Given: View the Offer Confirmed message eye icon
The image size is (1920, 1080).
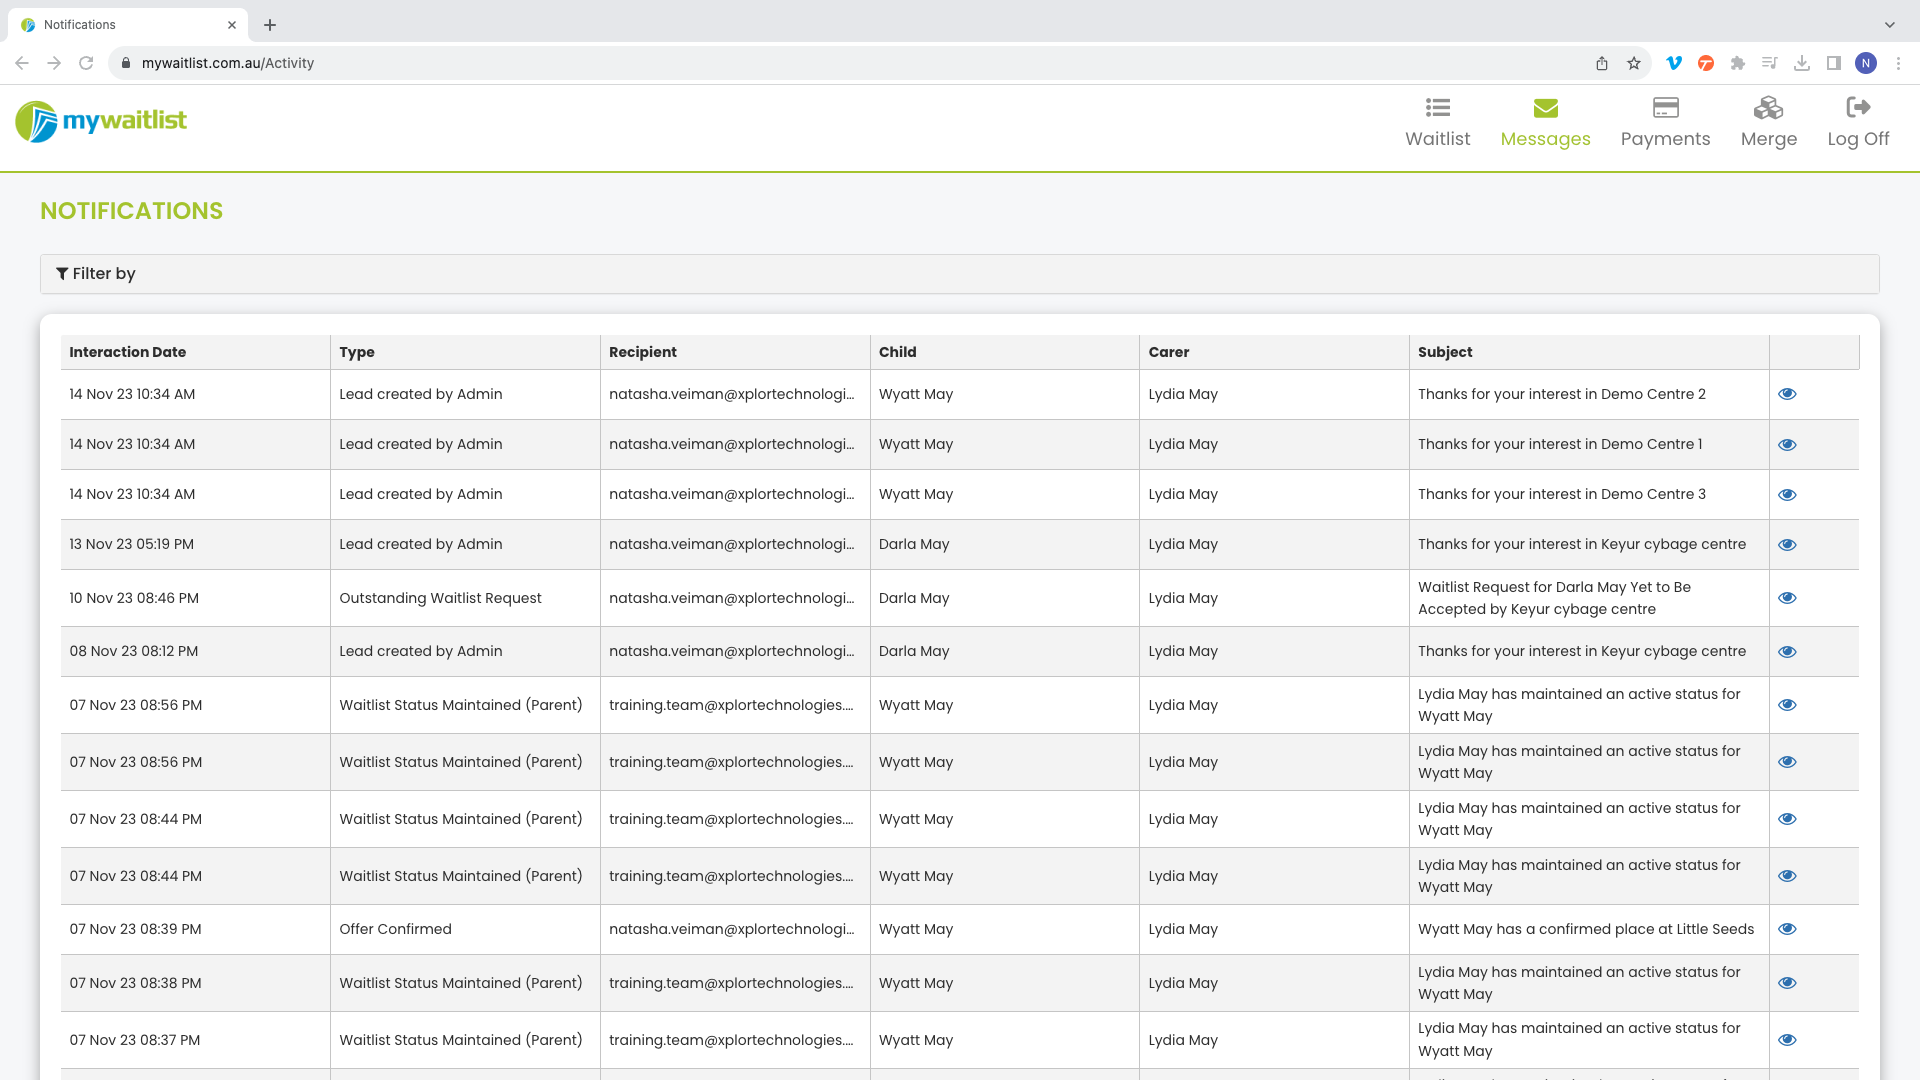Looking at the screenshot, I should pyautogui.click(x=1787, y=929).
